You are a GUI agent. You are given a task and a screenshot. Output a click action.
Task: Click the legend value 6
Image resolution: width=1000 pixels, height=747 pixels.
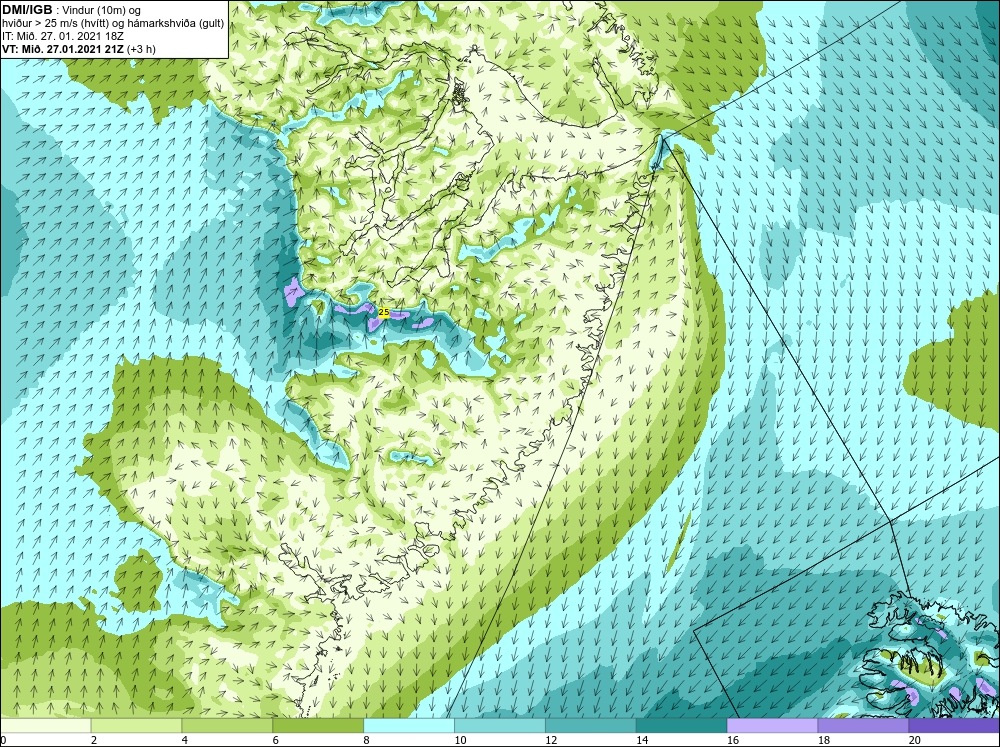click(276, 740)
